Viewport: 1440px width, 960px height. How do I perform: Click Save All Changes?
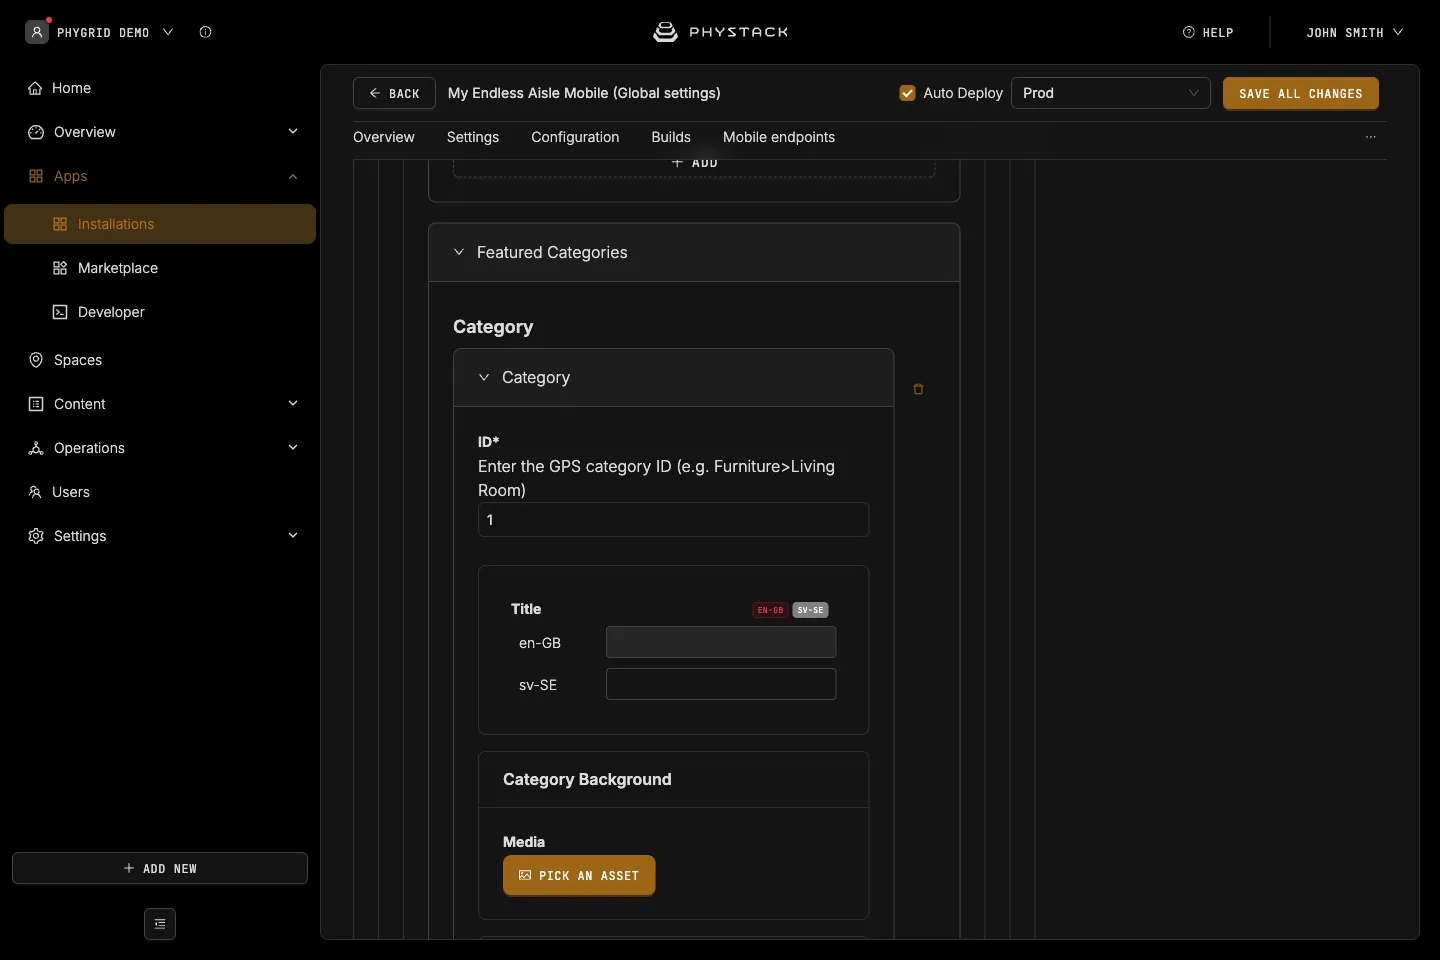[1301, 93]
